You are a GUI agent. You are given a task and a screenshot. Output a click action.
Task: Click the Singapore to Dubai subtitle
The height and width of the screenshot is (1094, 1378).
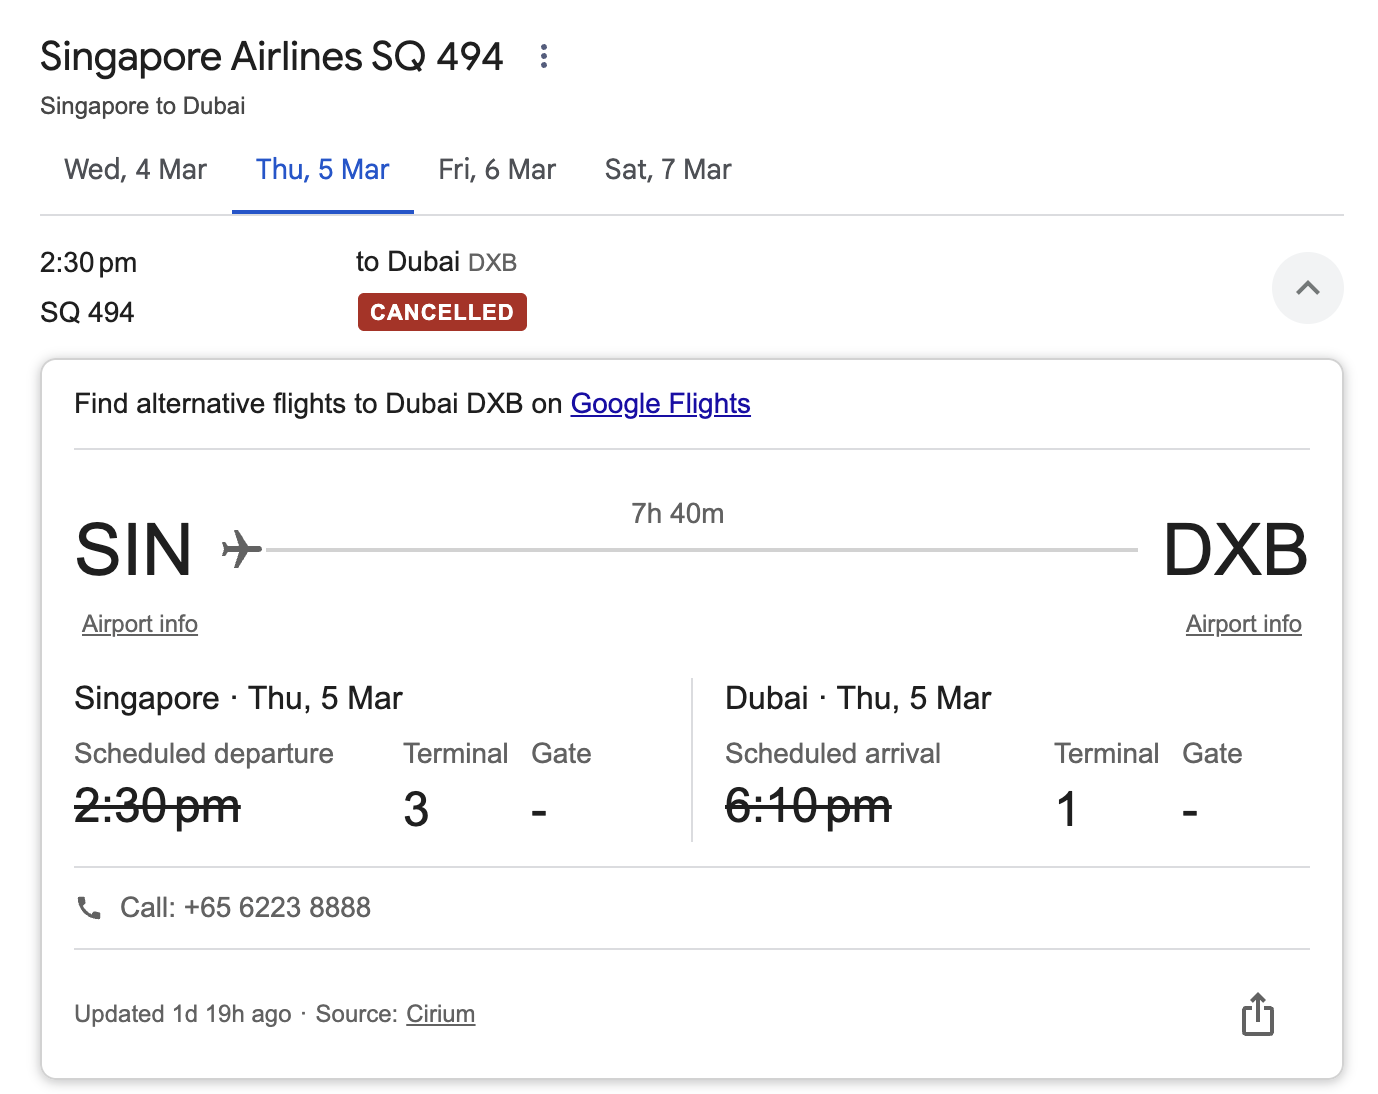point(143,106)
